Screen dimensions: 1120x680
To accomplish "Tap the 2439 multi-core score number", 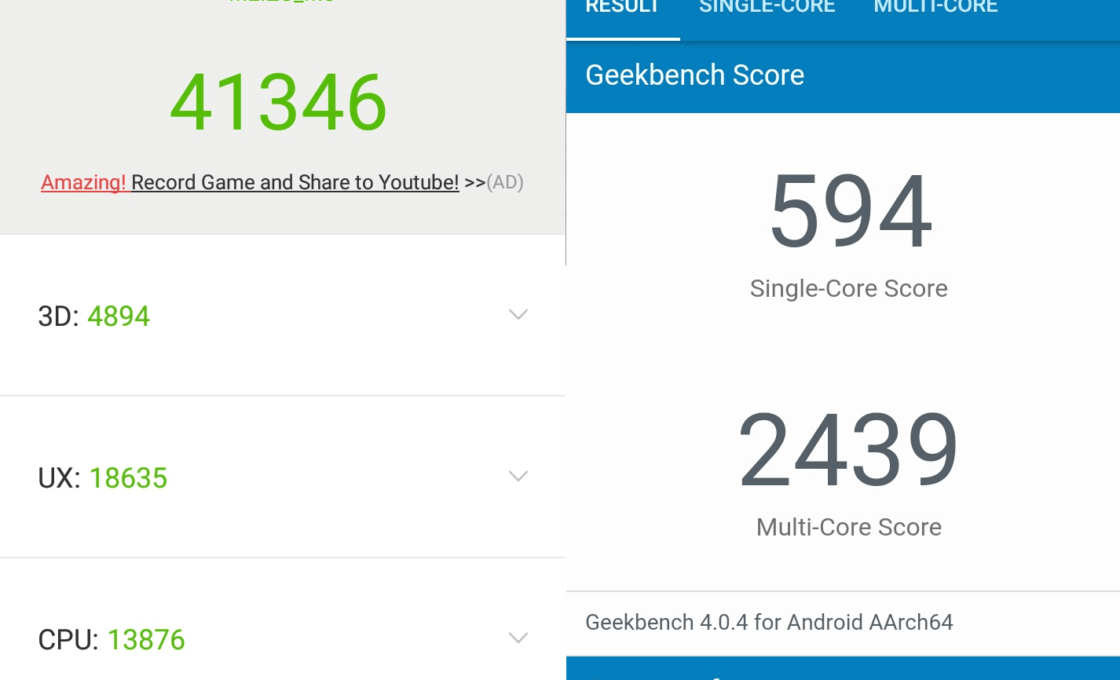I will [x=849, y=451].
